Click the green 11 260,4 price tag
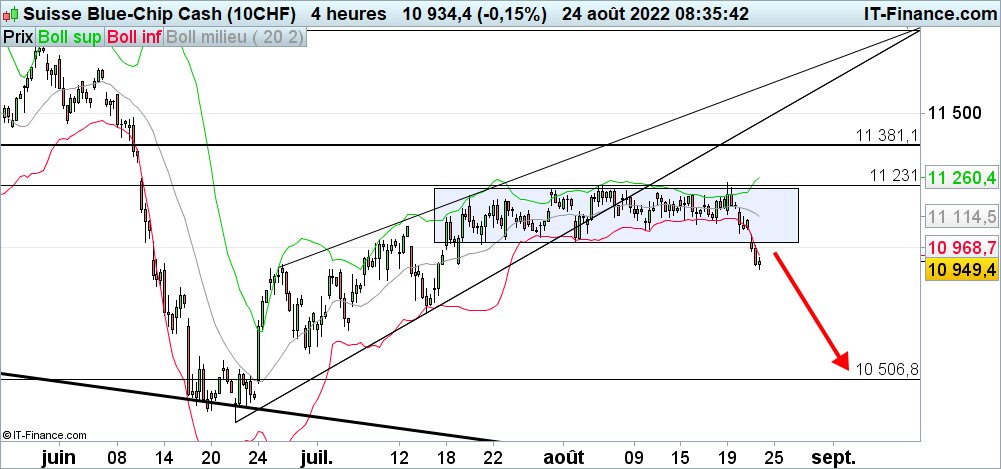1001x469 pixels. (962, 177)
